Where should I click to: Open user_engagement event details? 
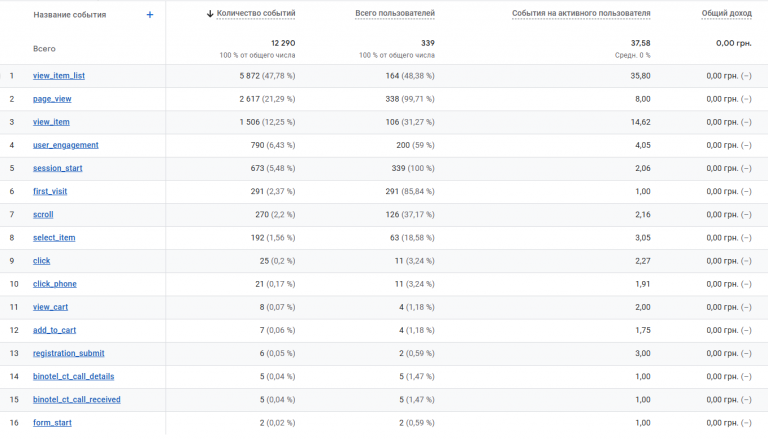tap(66, 145)
